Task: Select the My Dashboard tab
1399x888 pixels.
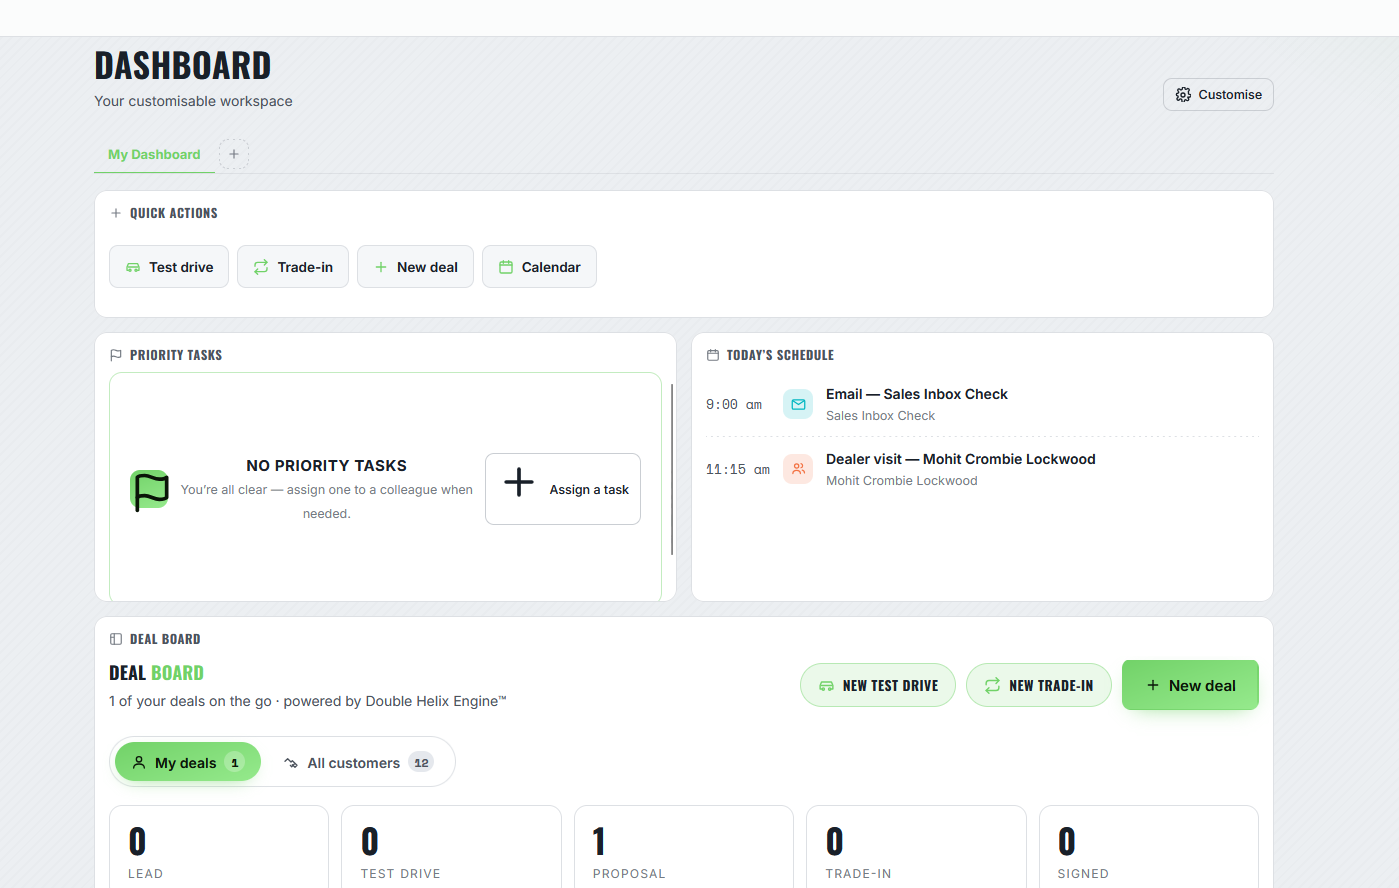Action: pyautogui.click(x=154, y=154)
